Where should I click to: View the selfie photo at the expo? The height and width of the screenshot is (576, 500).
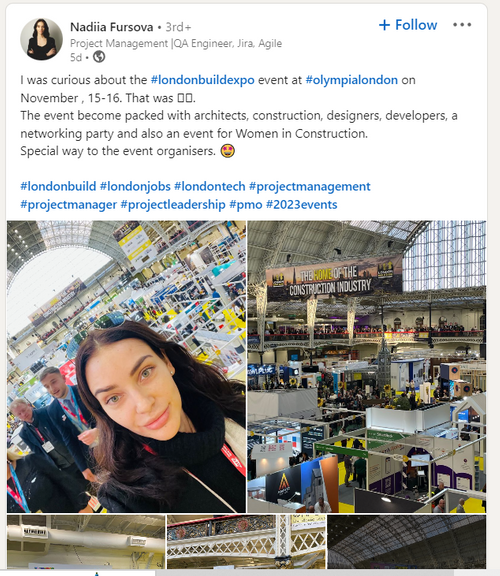click(x=126, y=366)
